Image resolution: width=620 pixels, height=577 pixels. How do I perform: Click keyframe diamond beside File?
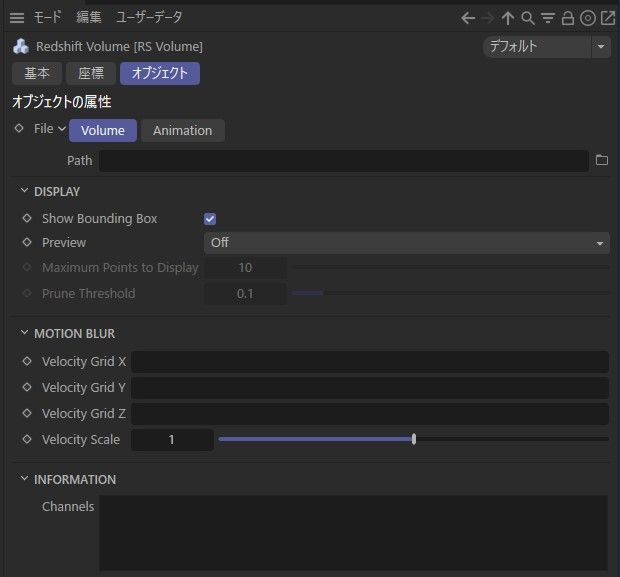pos(19,128)
